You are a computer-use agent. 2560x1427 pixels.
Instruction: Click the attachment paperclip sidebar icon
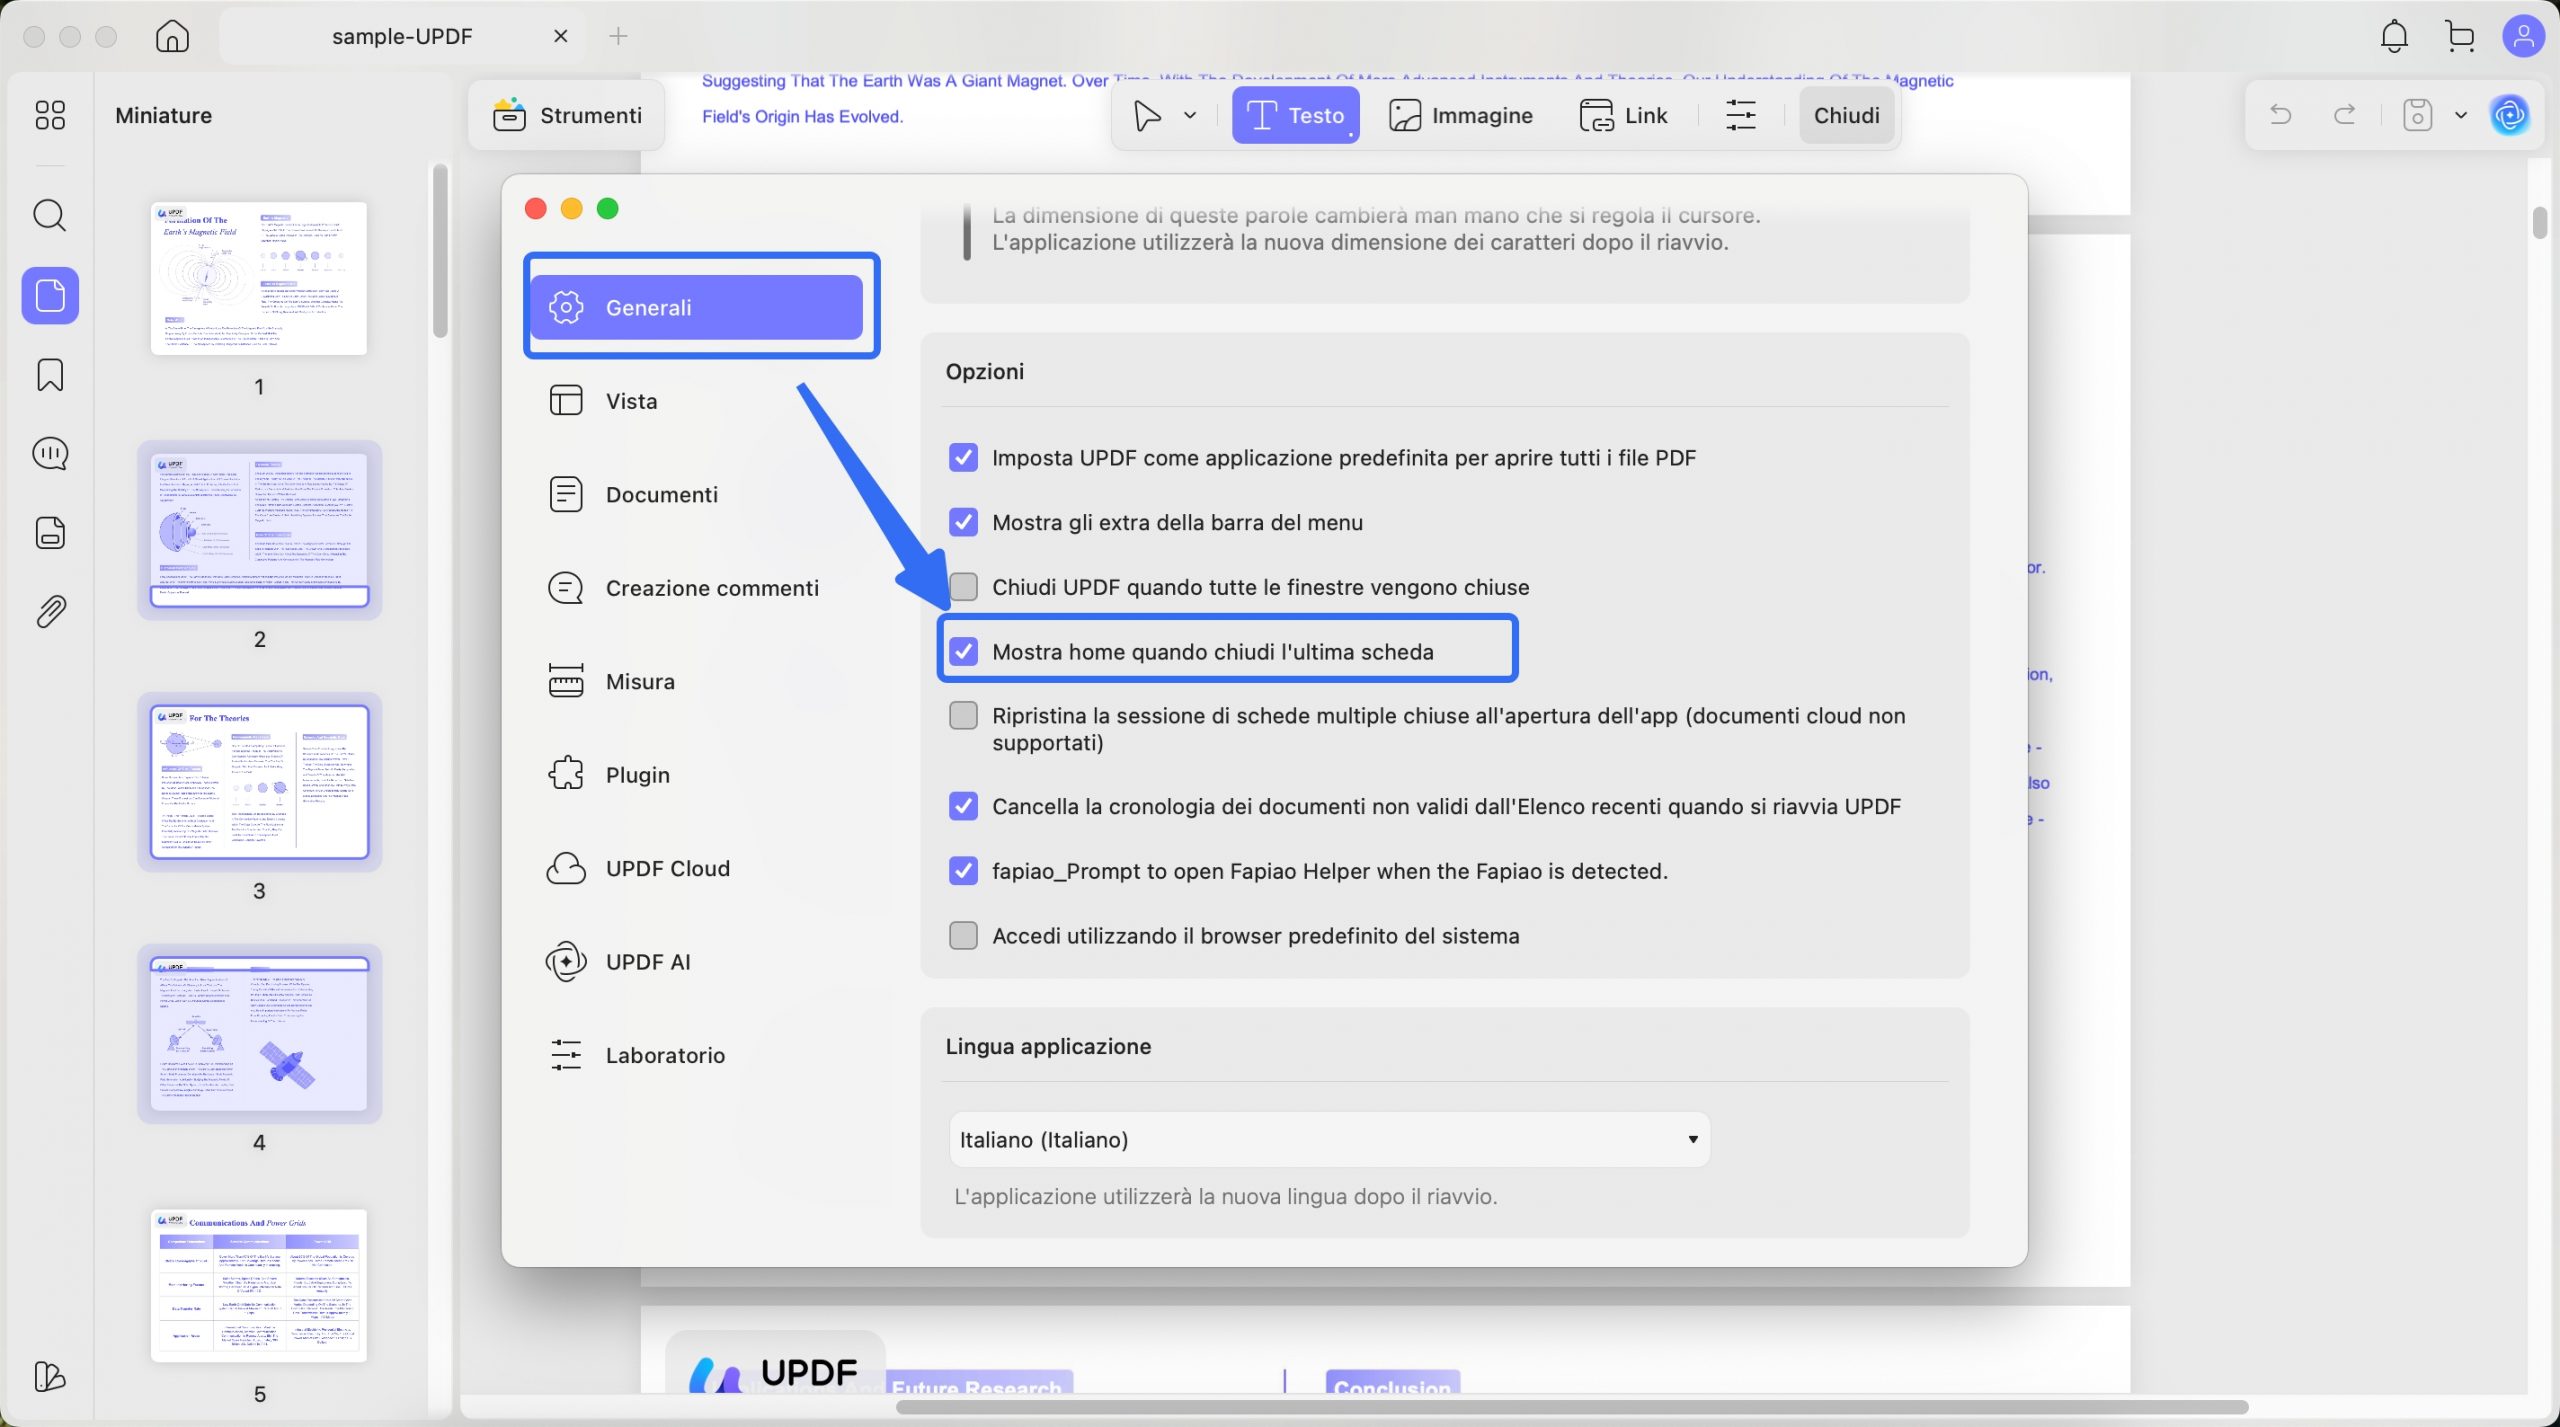click(50, 611)
